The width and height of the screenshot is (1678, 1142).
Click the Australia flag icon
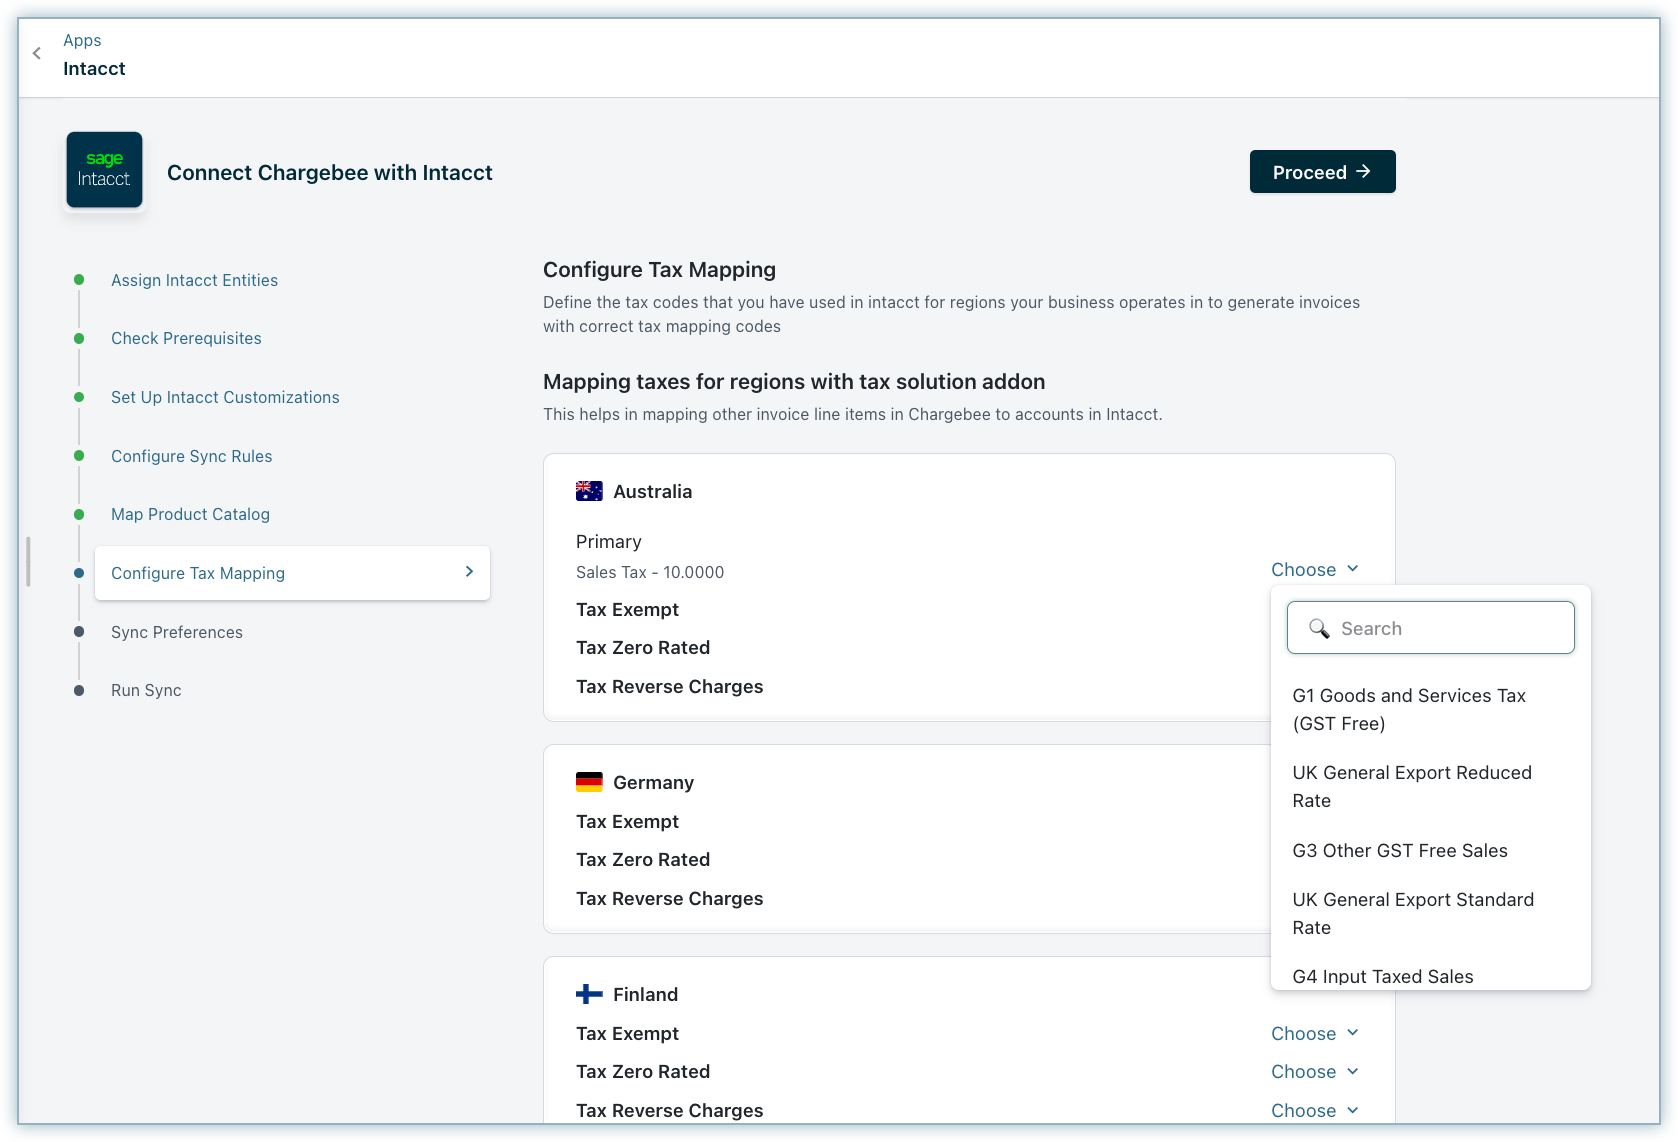589,491
